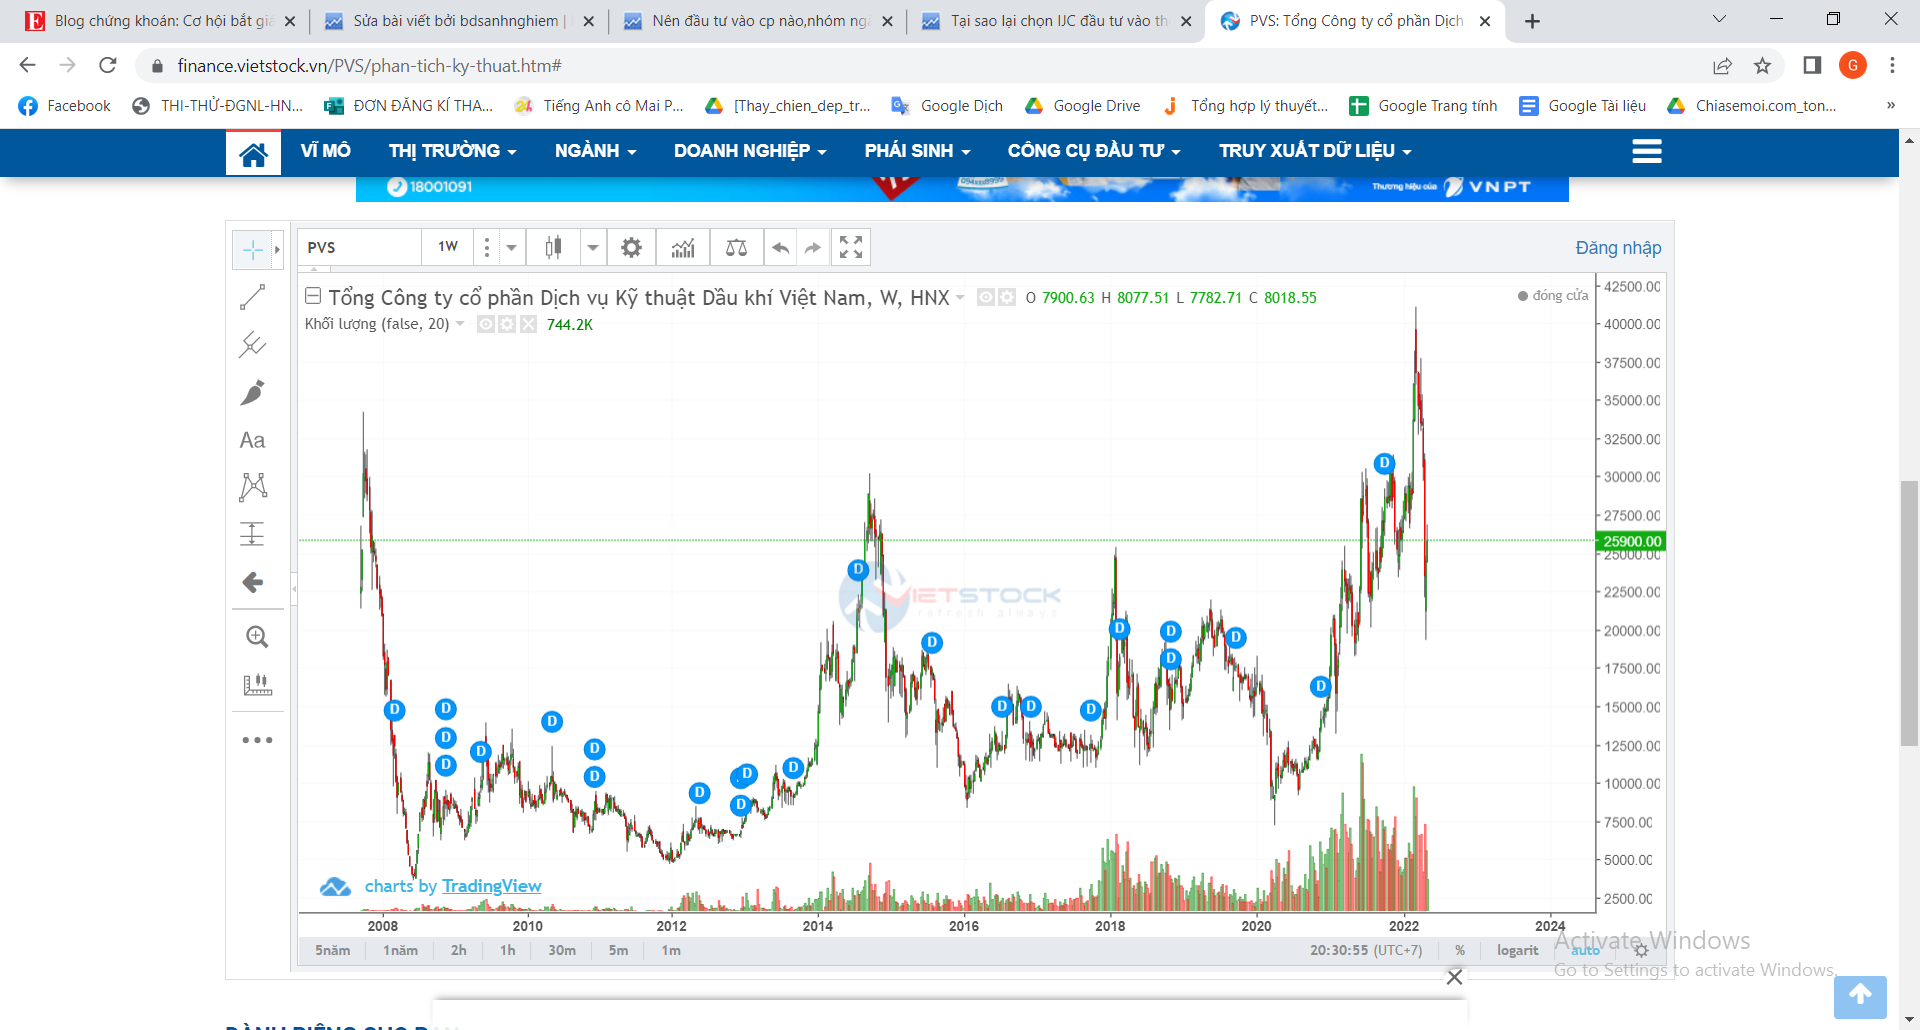Open the browser side panel
This screenshot has width=1920, height=1030.
click(1812, 66)
